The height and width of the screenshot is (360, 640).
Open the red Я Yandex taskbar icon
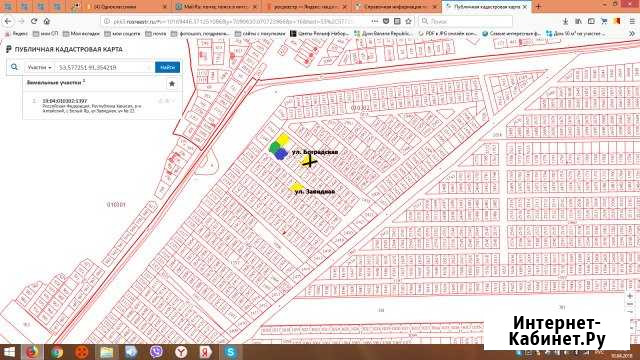pyautogui.click(x=206, y=352)
